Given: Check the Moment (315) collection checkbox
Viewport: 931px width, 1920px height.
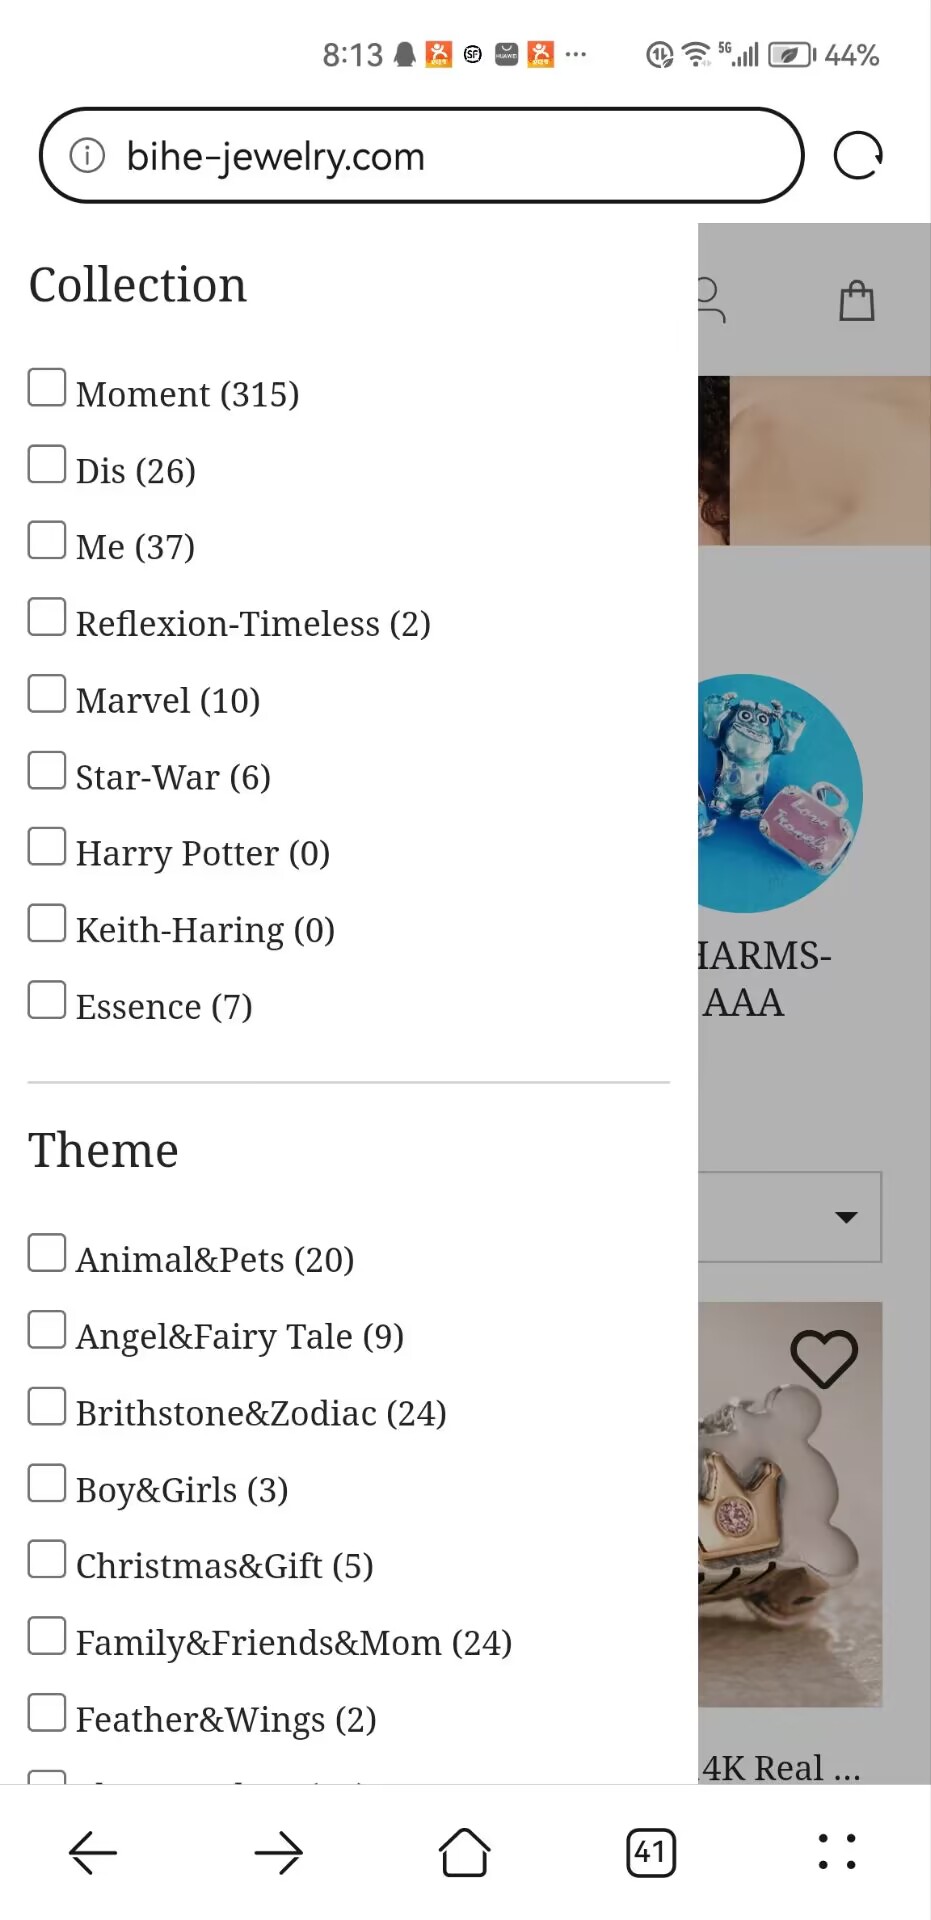Looking at the screenshot, I should pyautogui.click(x=47, y=388).
